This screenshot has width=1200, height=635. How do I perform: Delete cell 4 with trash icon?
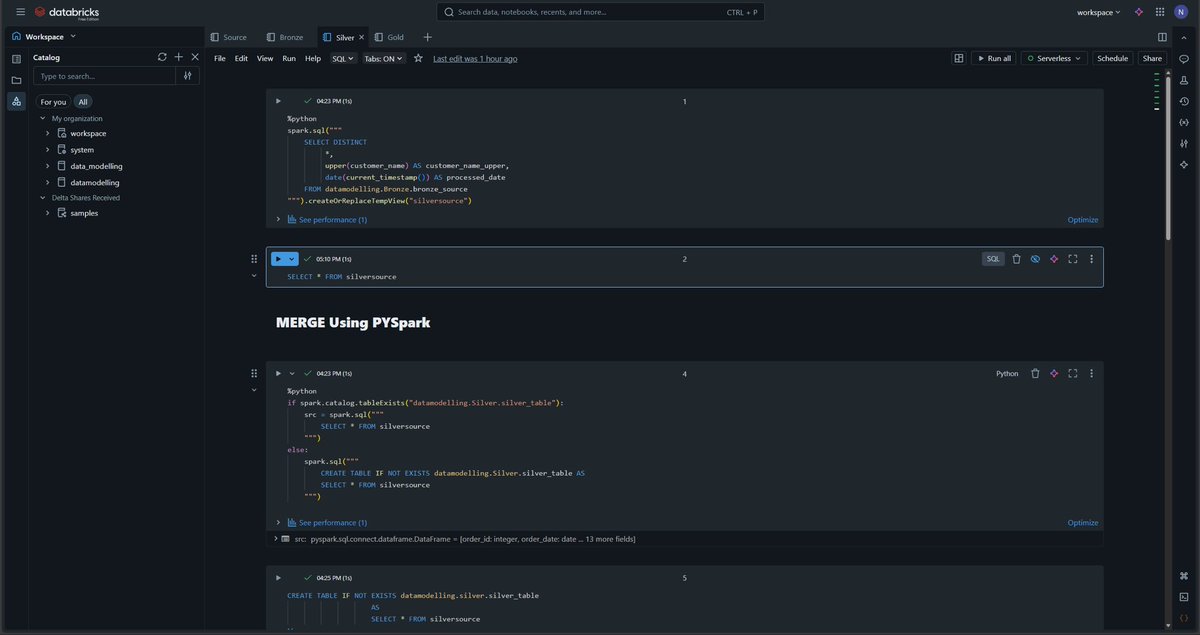pos(1035,373)
